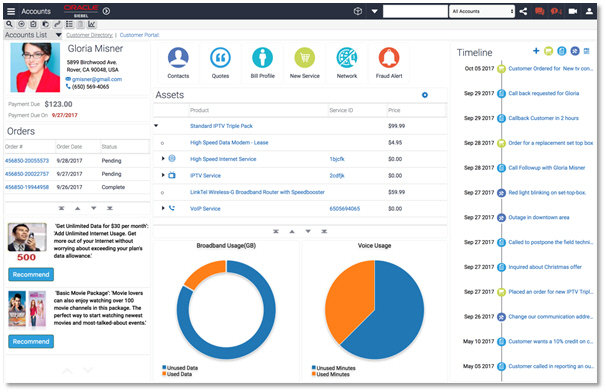Collapse the Standard IPTV Triple Pack row
Image resolution: width=606 pixels, height=392 pixels.
[x=156, y=126]
